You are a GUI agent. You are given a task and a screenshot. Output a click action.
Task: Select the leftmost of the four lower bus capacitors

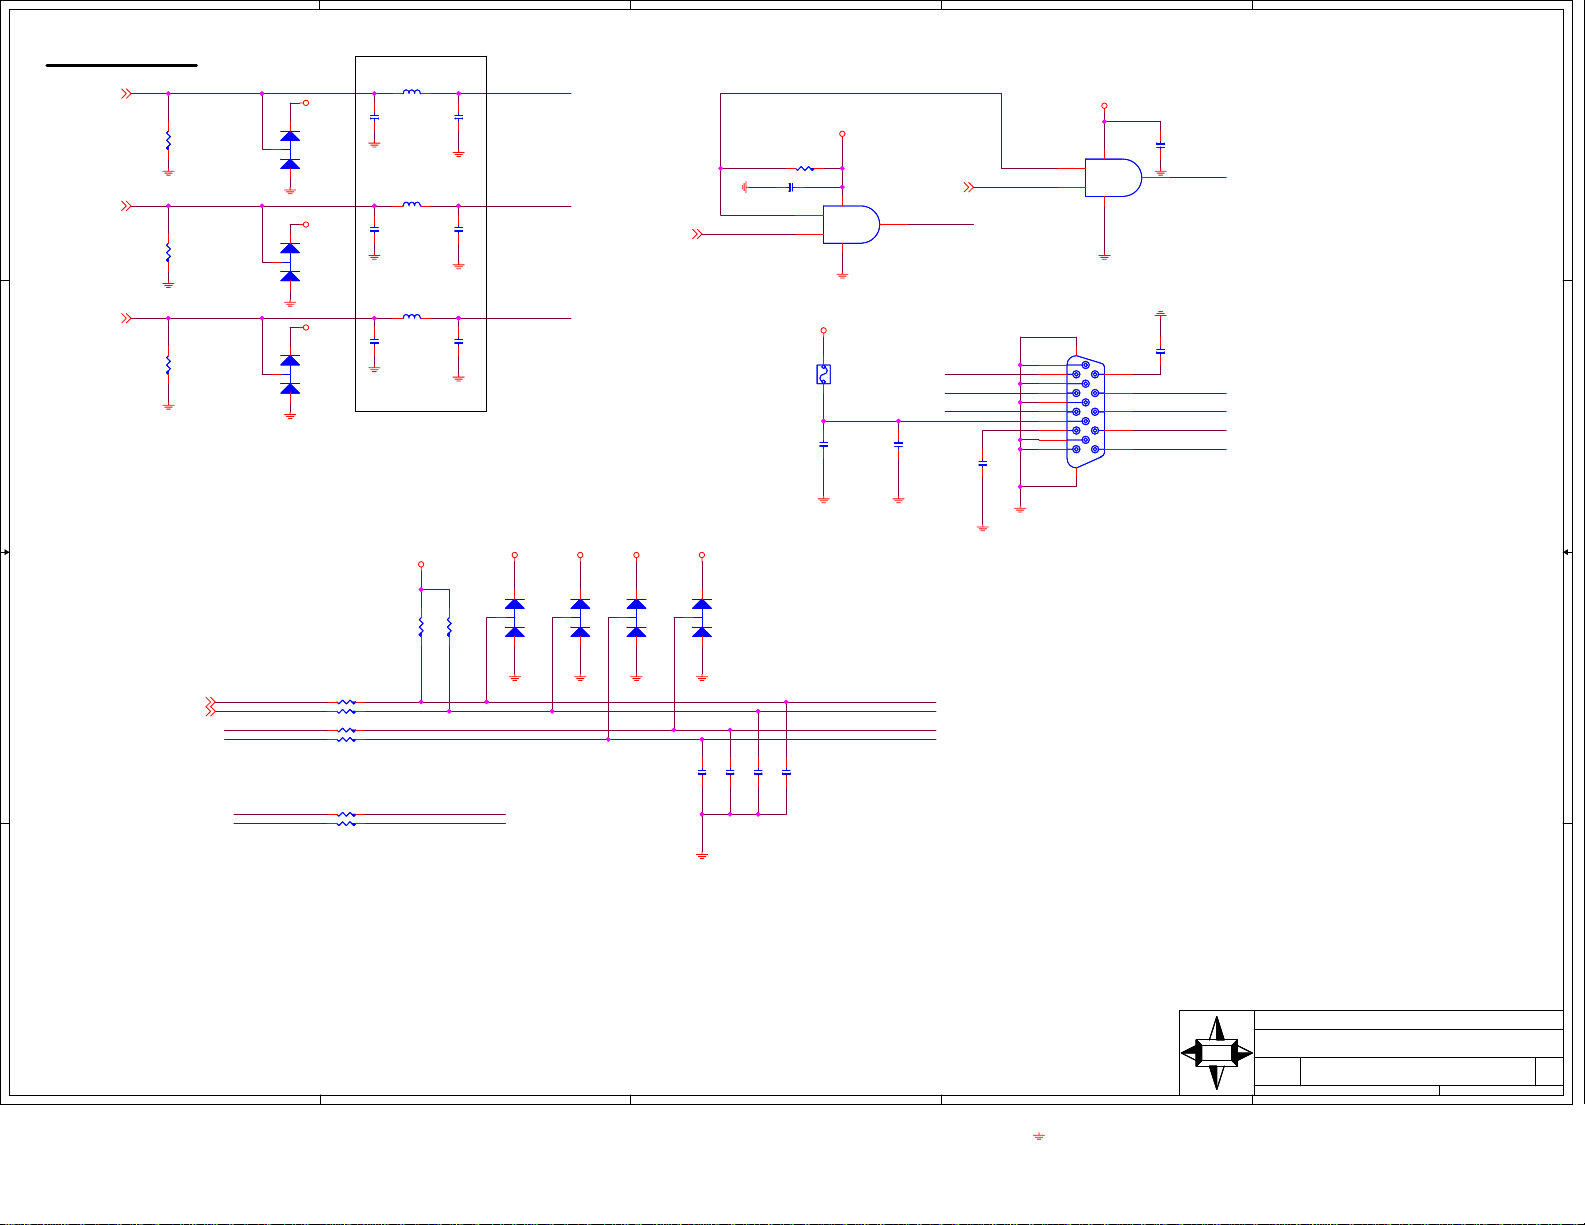click(x=702, y=772)
